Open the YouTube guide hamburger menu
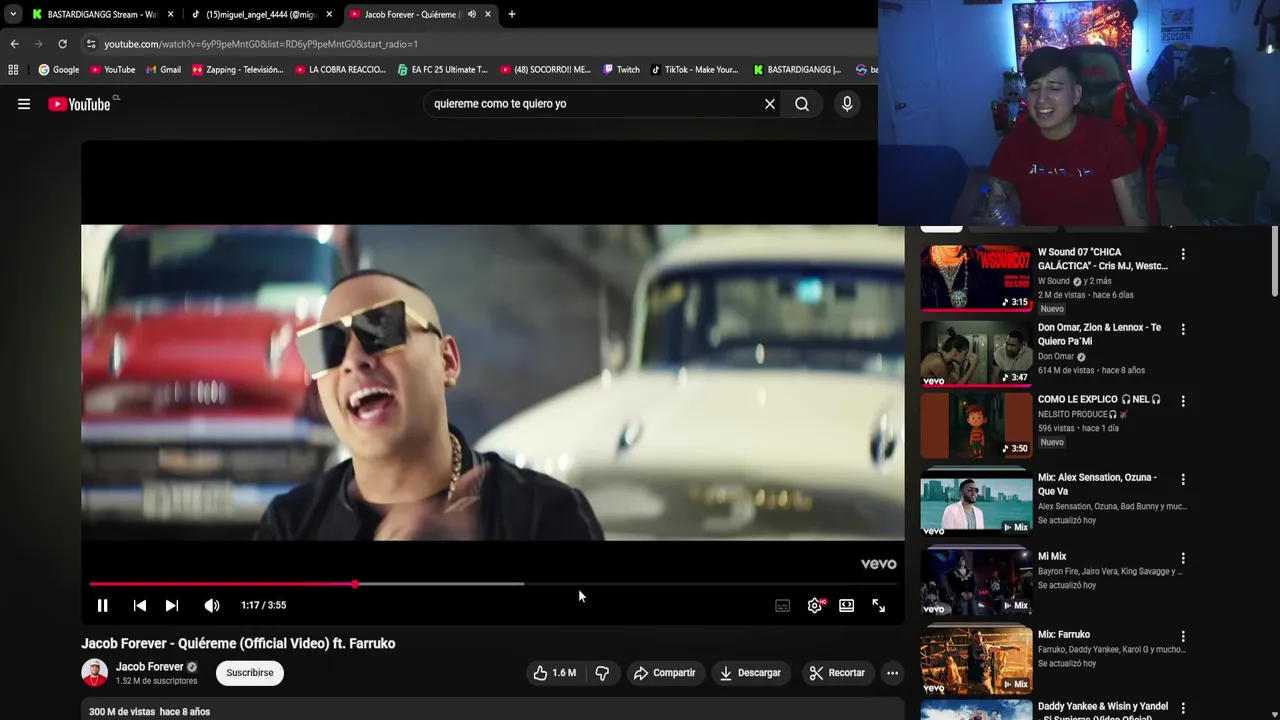This screenshot has width=1280, height=720. (24, 104)
